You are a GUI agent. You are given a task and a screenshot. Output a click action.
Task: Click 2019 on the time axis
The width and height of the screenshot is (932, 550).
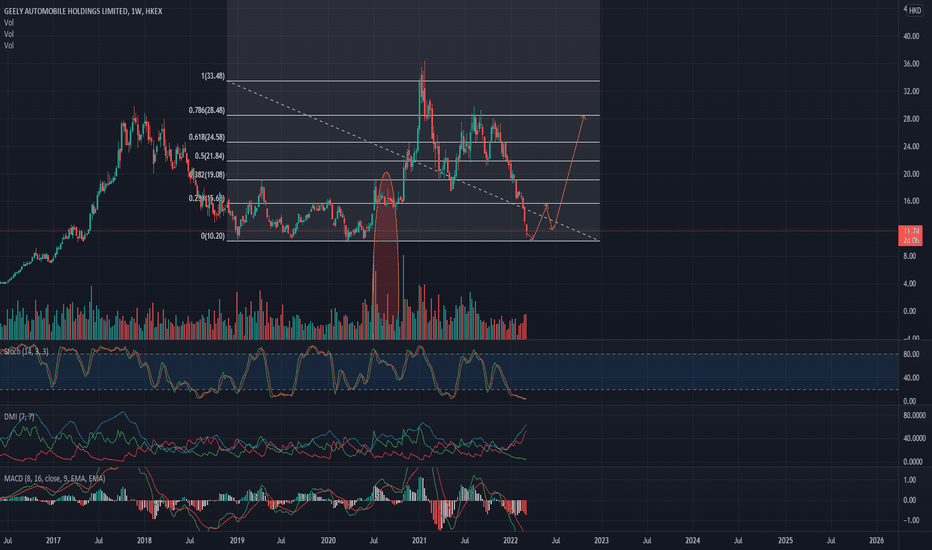pyautogui.click(x=237, y=540)
